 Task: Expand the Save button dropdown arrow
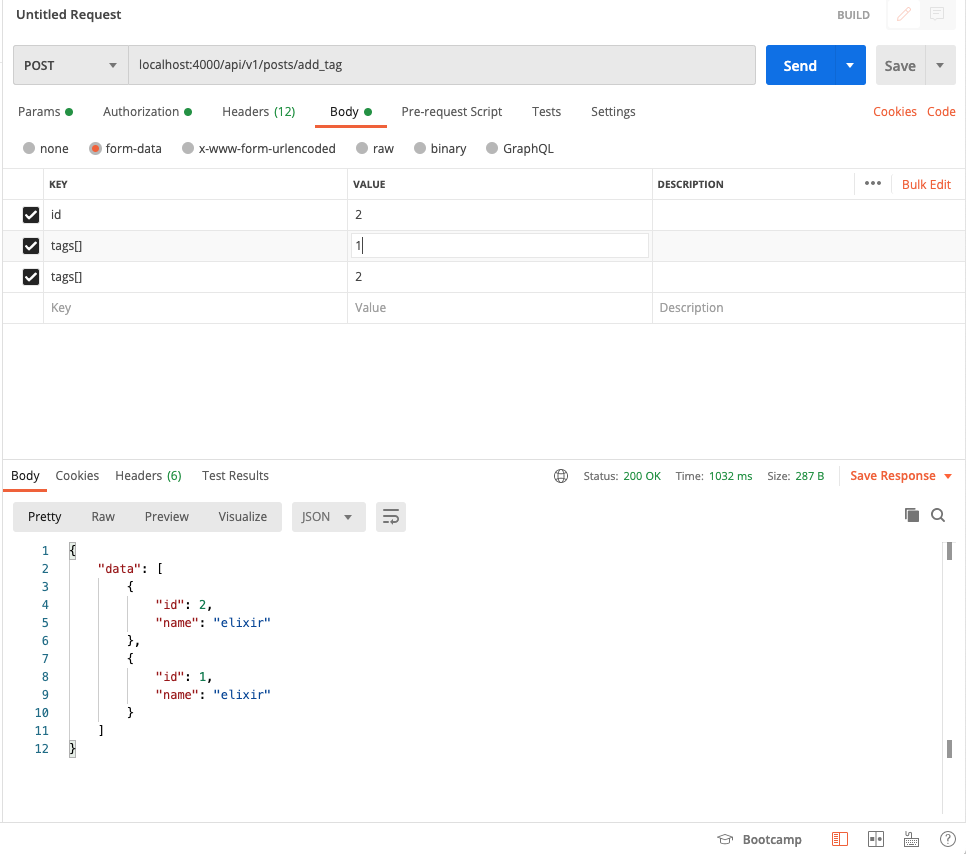coord(940,65)
